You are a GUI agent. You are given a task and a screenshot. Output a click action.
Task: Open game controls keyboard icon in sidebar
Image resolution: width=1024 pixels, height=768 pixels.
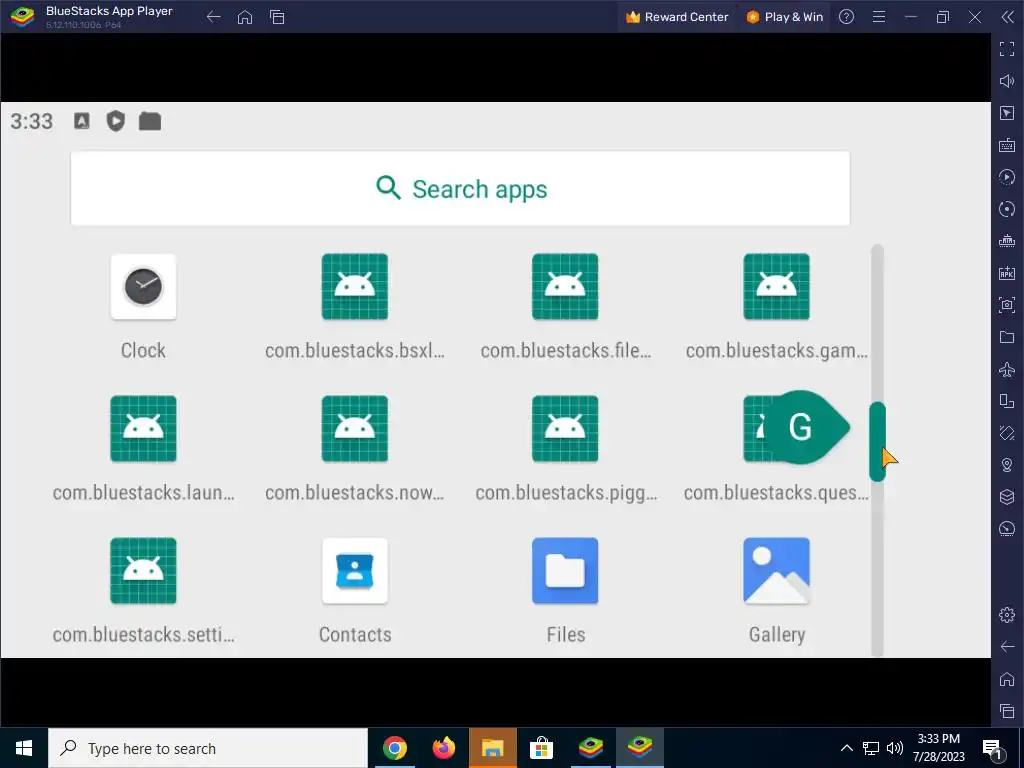[x=1007, y=145]
